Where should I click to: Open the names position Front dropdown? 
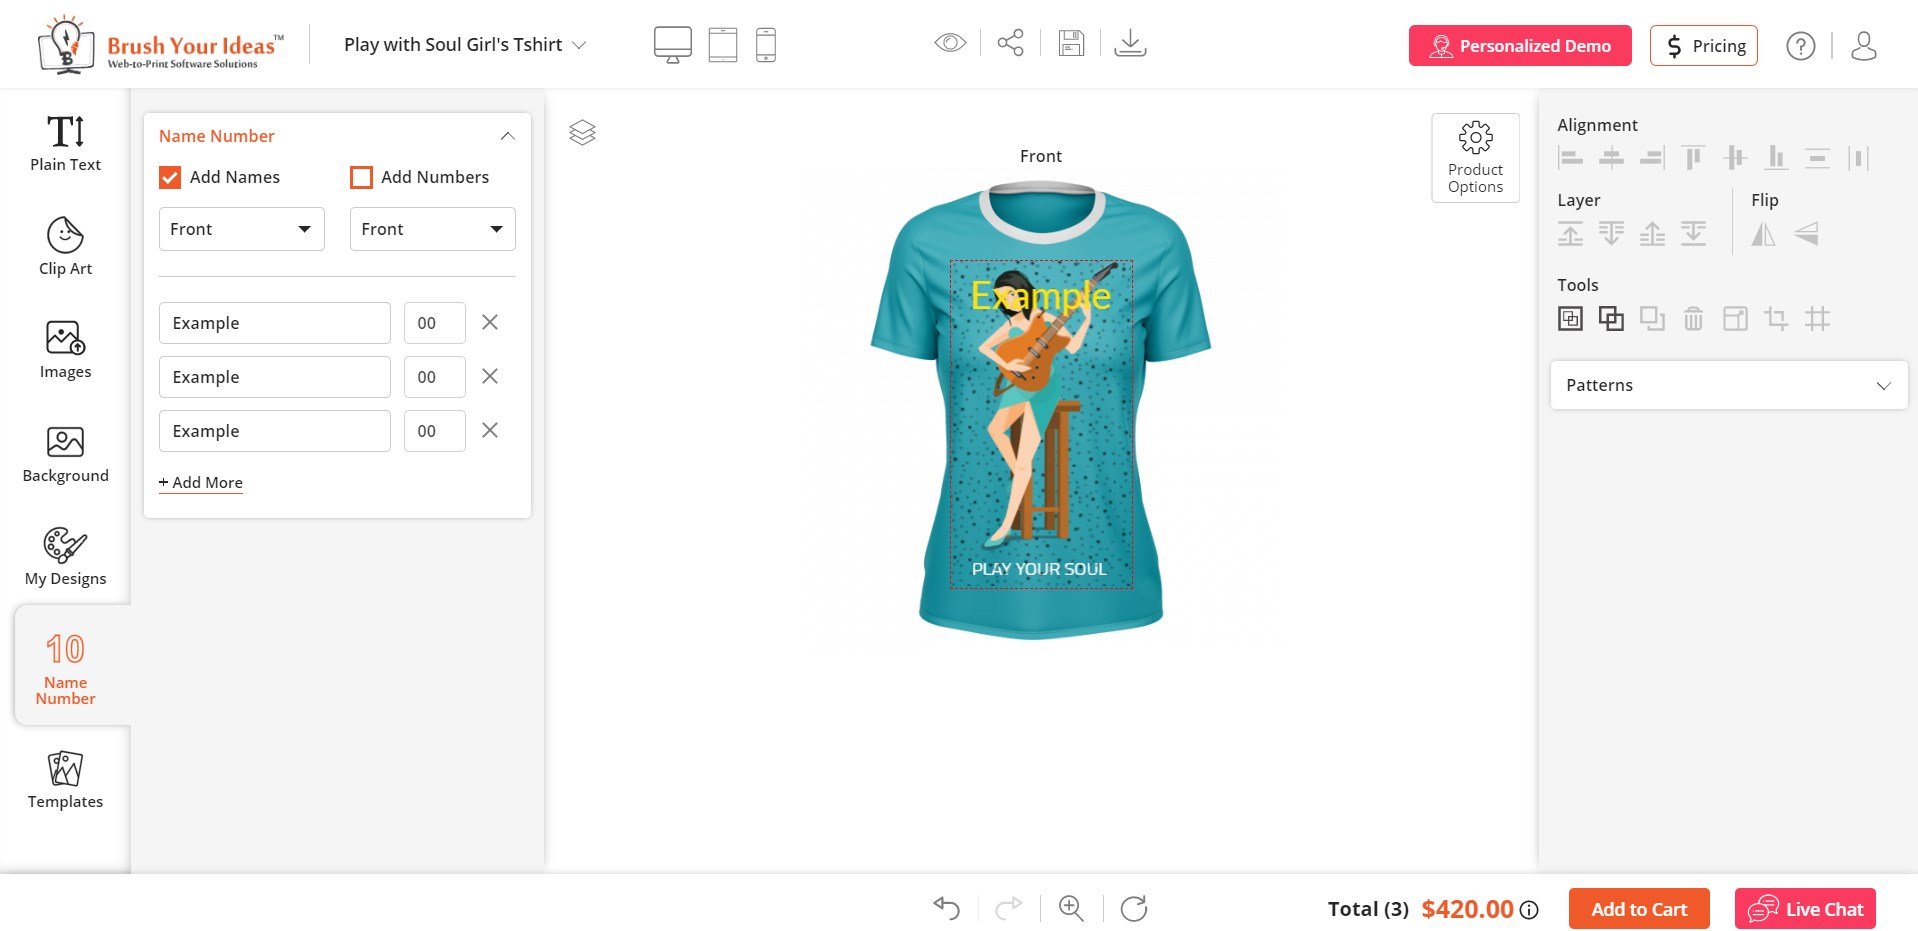(242, 229)
